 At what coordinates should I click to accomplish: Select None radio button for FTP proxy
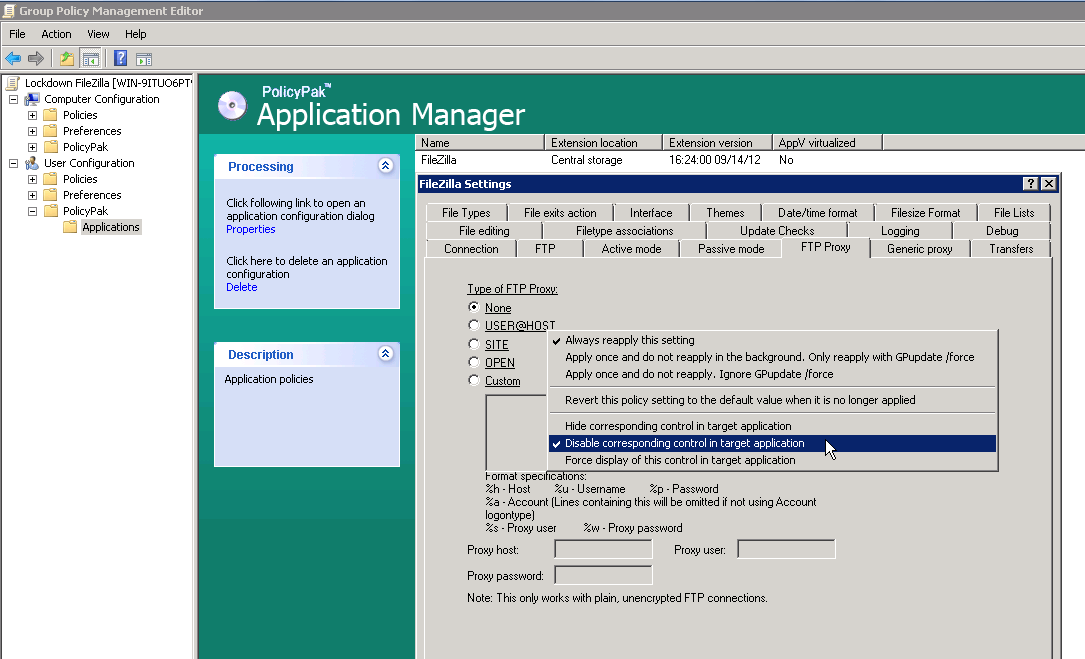[474, 307]
